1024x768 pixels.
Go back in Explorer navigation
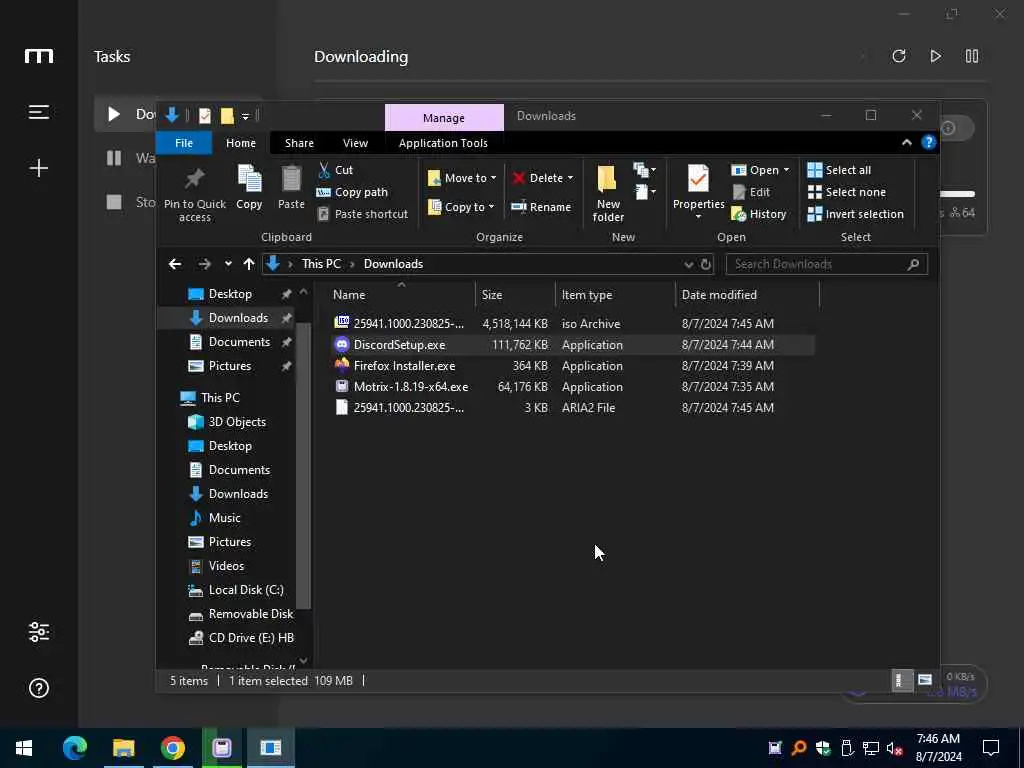click(174, 264)
